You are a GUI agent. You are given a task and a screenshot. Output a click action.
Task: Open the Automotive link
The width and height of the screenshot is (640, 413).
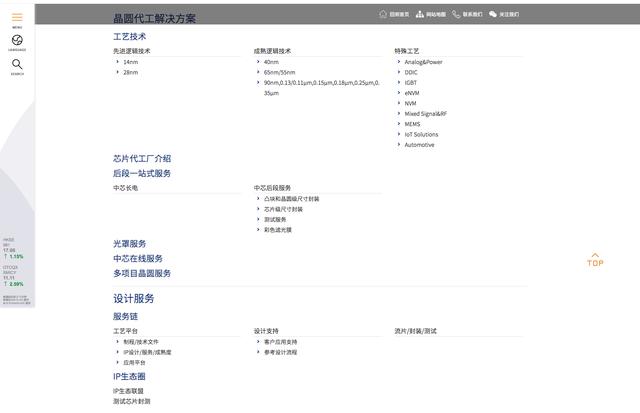419,144
